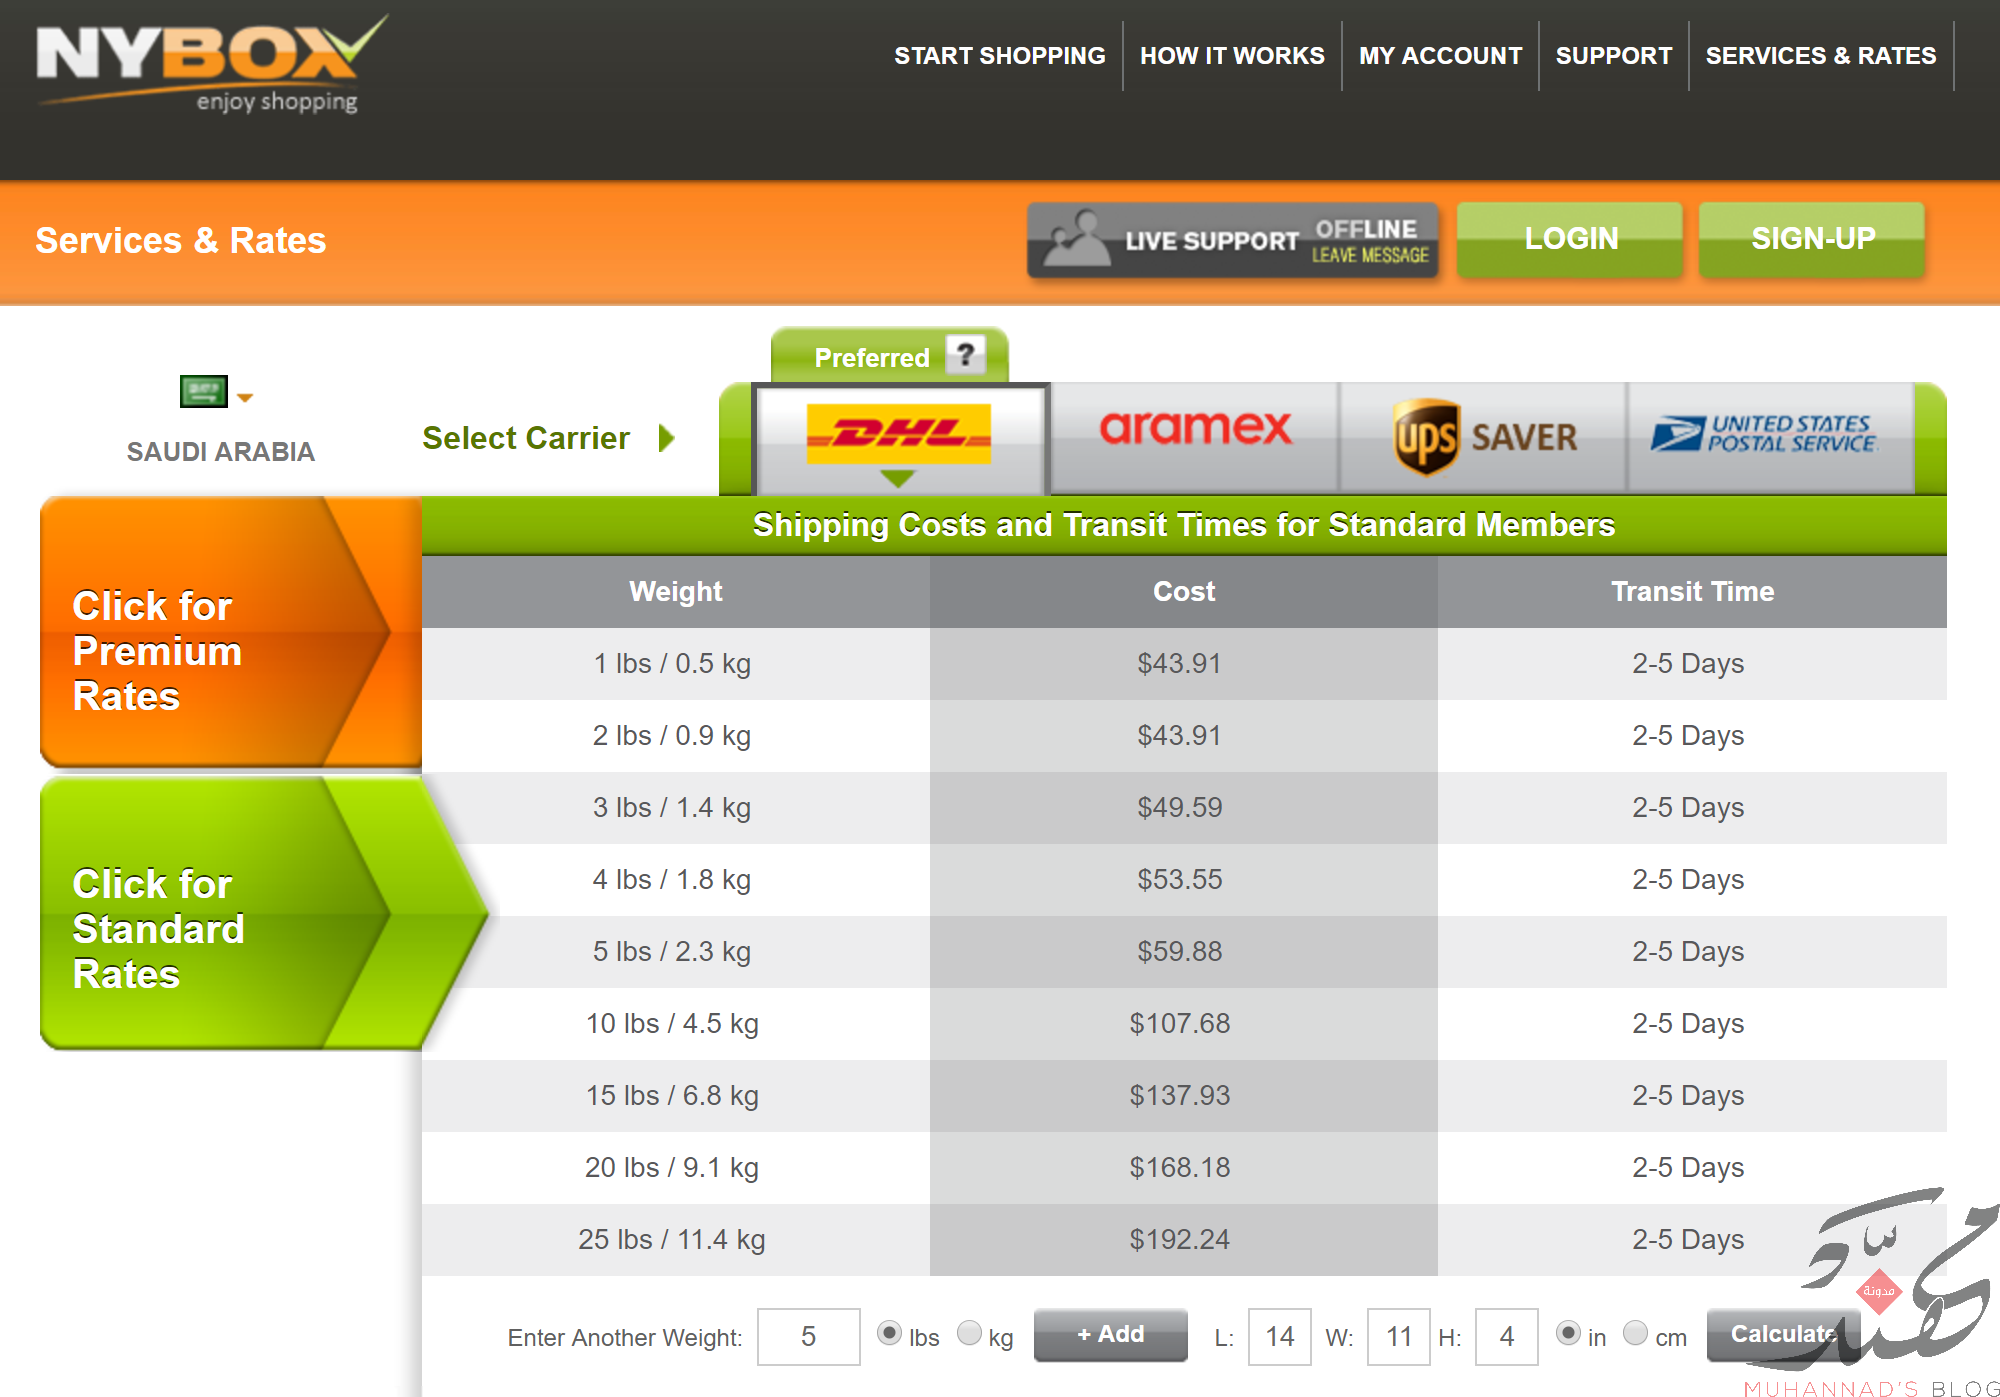The height and width of the screenshot is (1397, 2000).
Task: Click the W width input field
Action: (x=1398, y=1336)
